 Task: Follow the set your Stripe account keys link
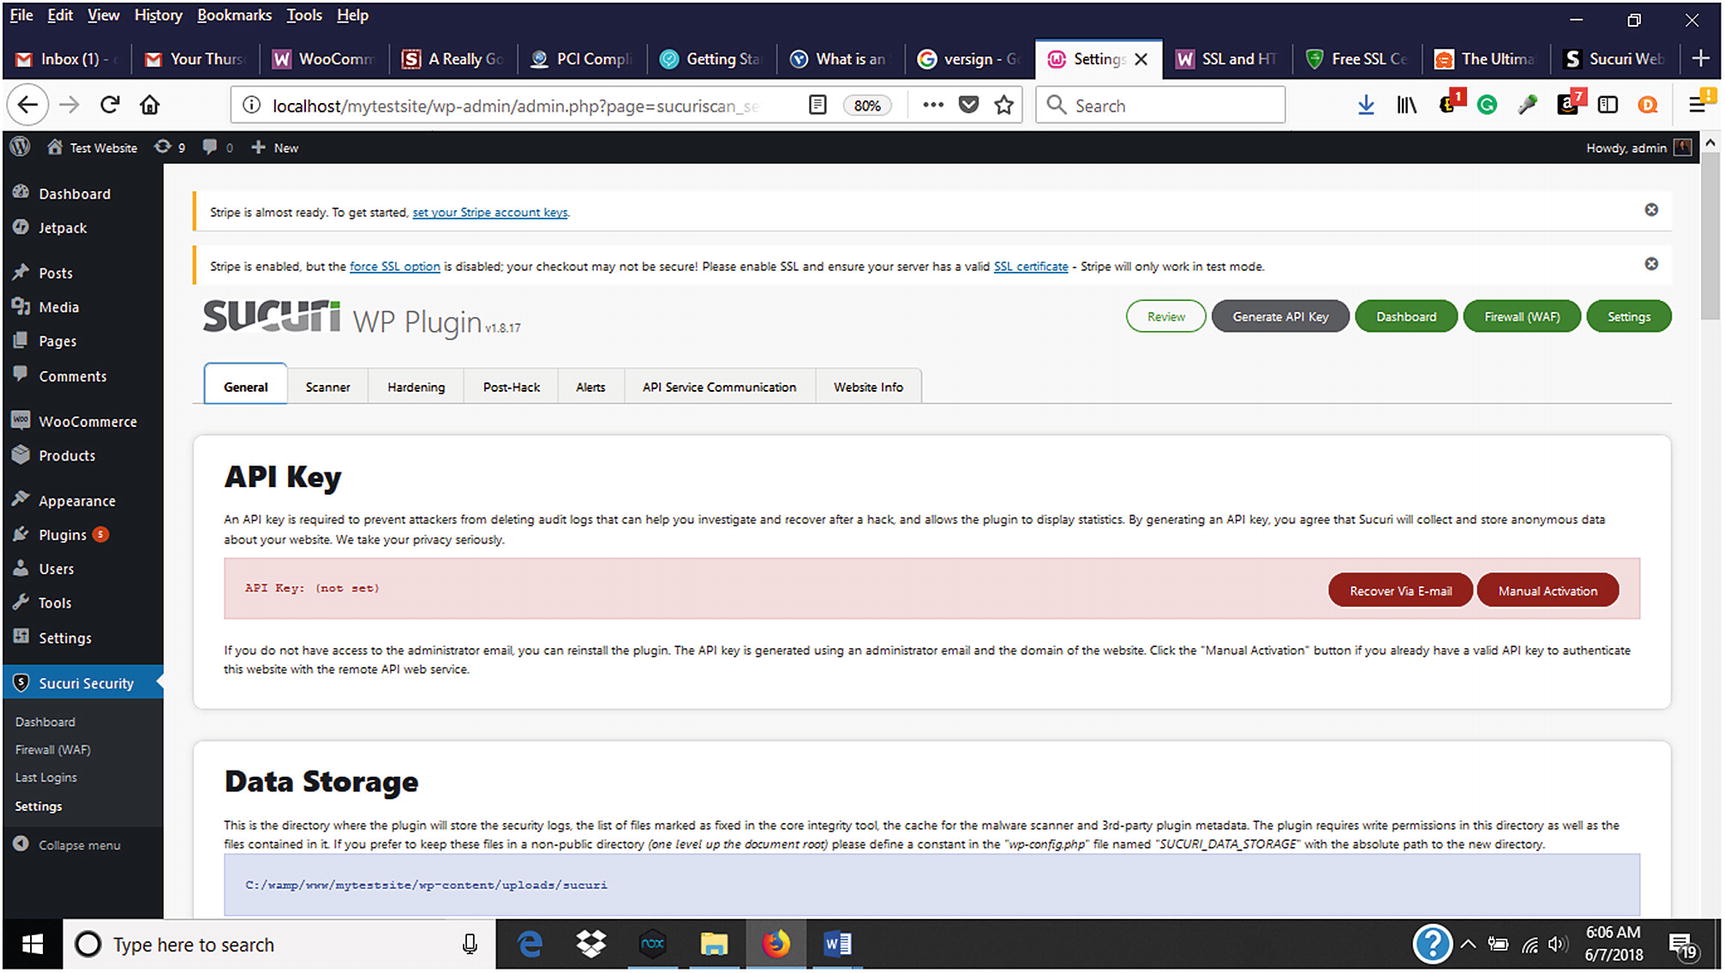490,212
